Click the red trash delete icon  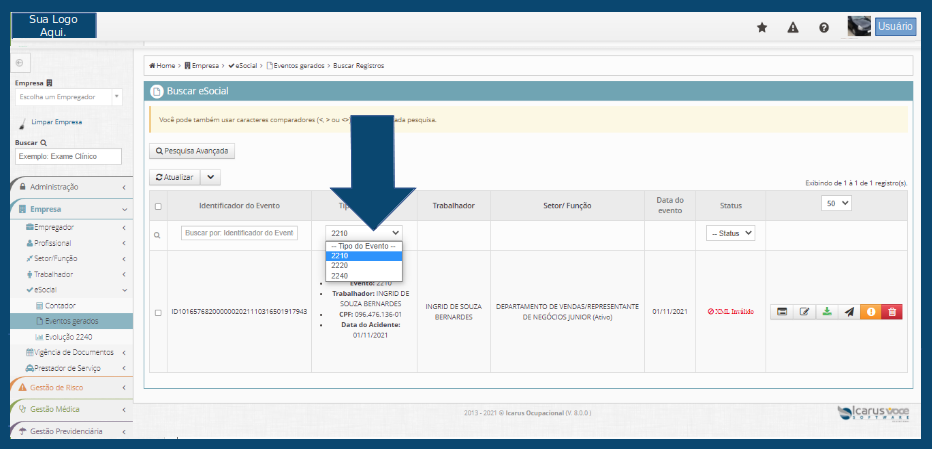coord(891,312)
